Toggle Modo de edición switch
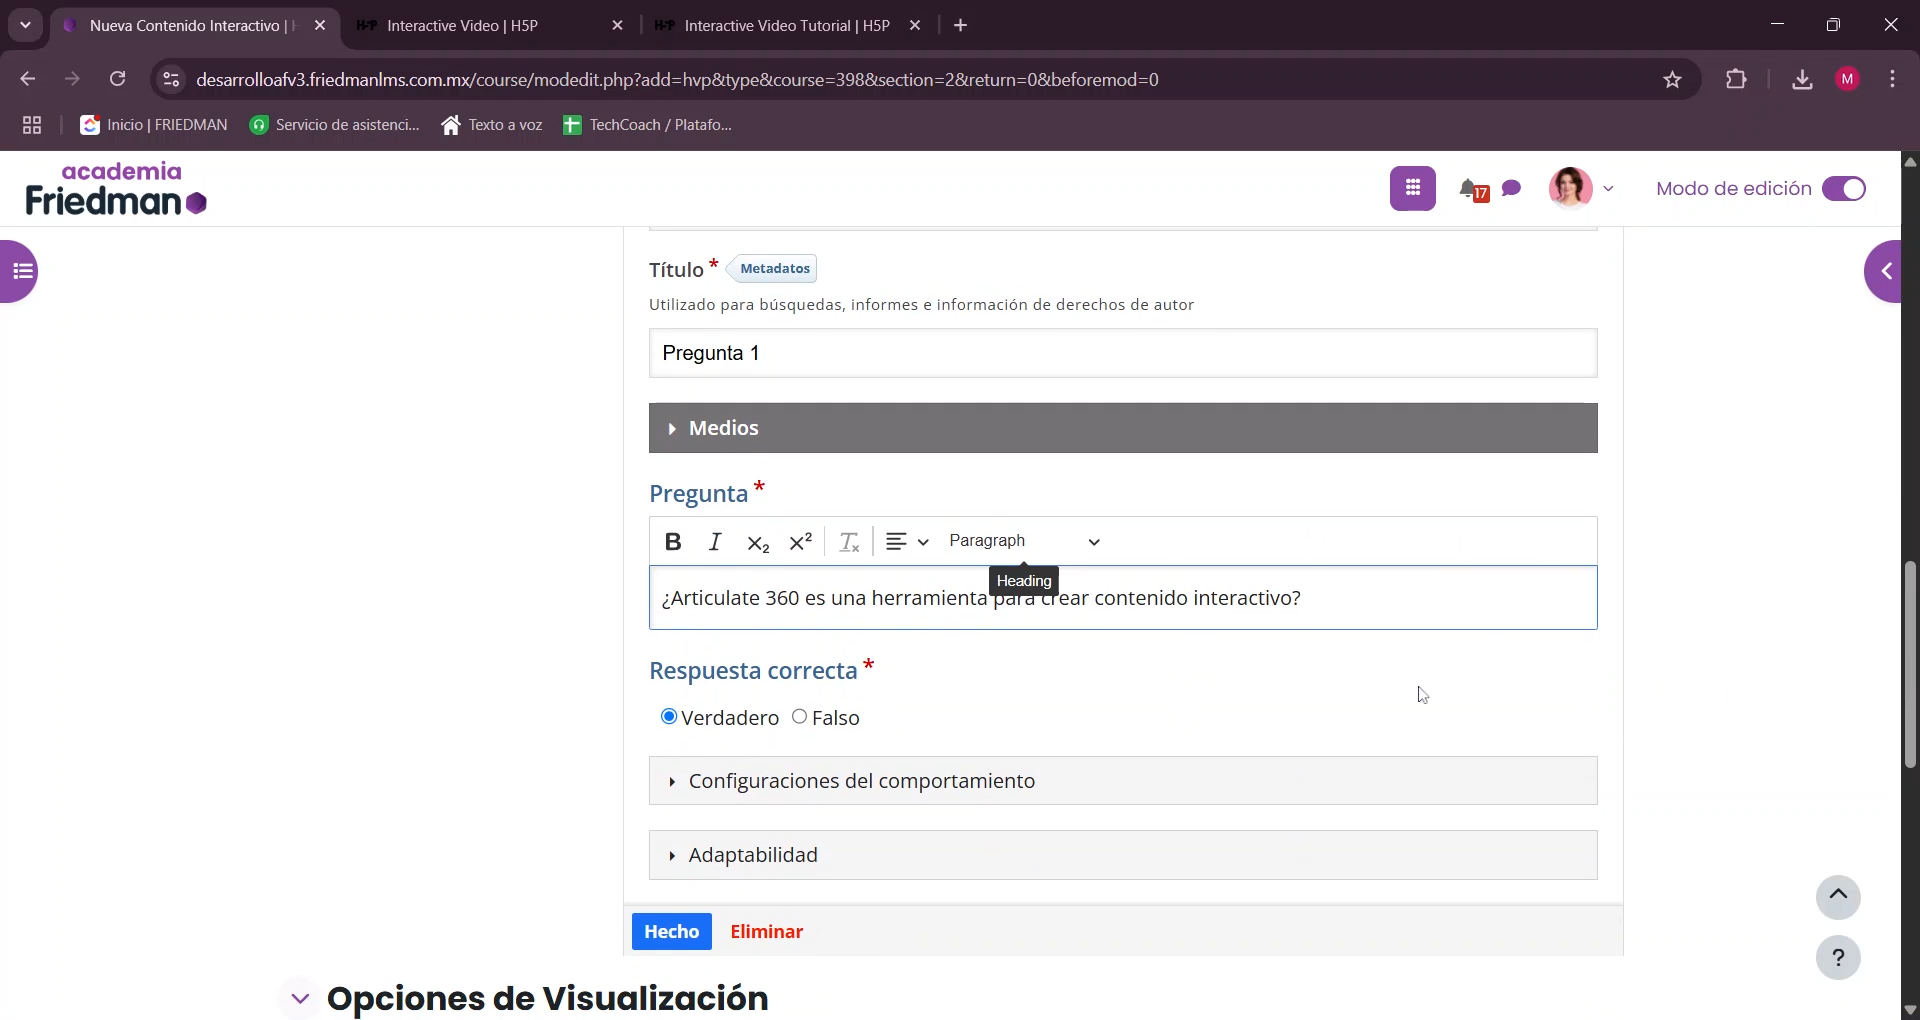 click(x=1844, y=189)
